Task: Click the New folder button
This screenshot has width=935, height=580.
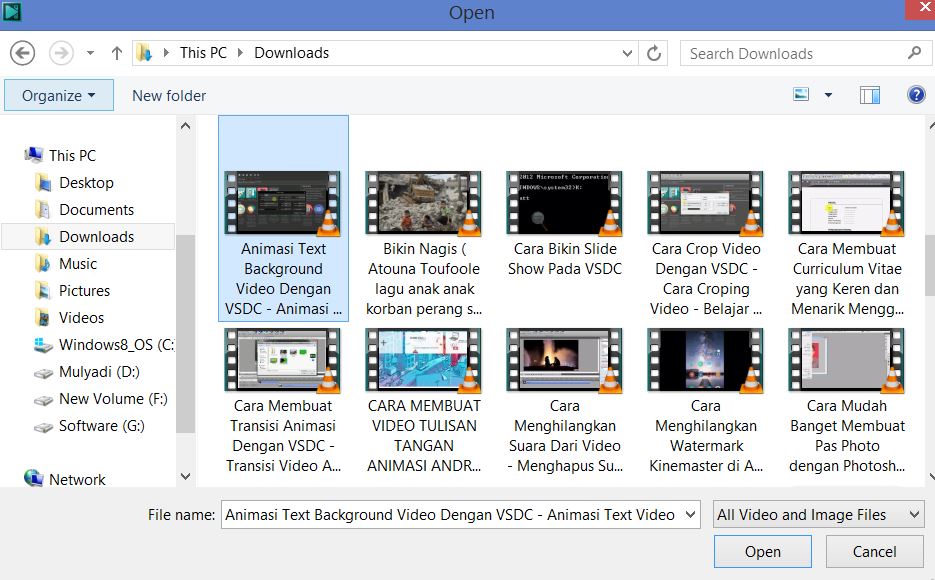Action: [x=169, y=96]
